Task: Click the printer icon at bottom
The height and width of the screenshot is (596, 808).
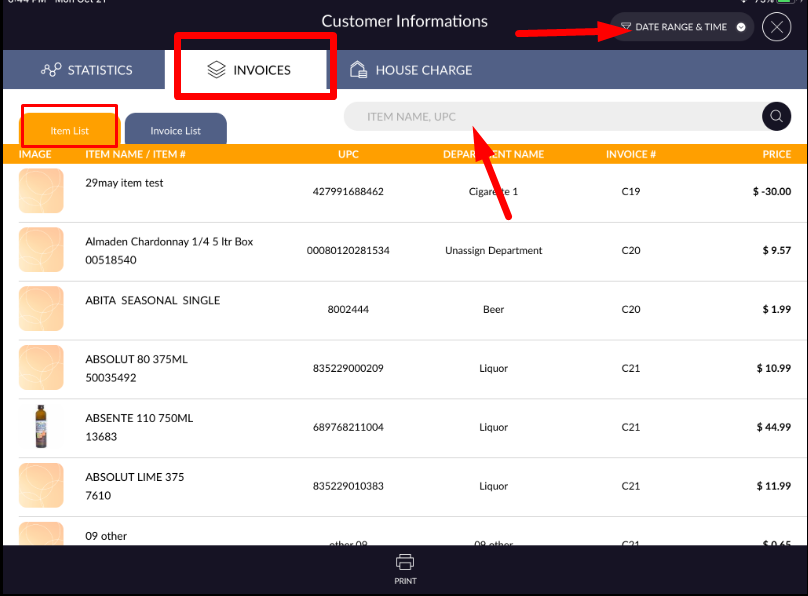Action: [x=405, y=561]
